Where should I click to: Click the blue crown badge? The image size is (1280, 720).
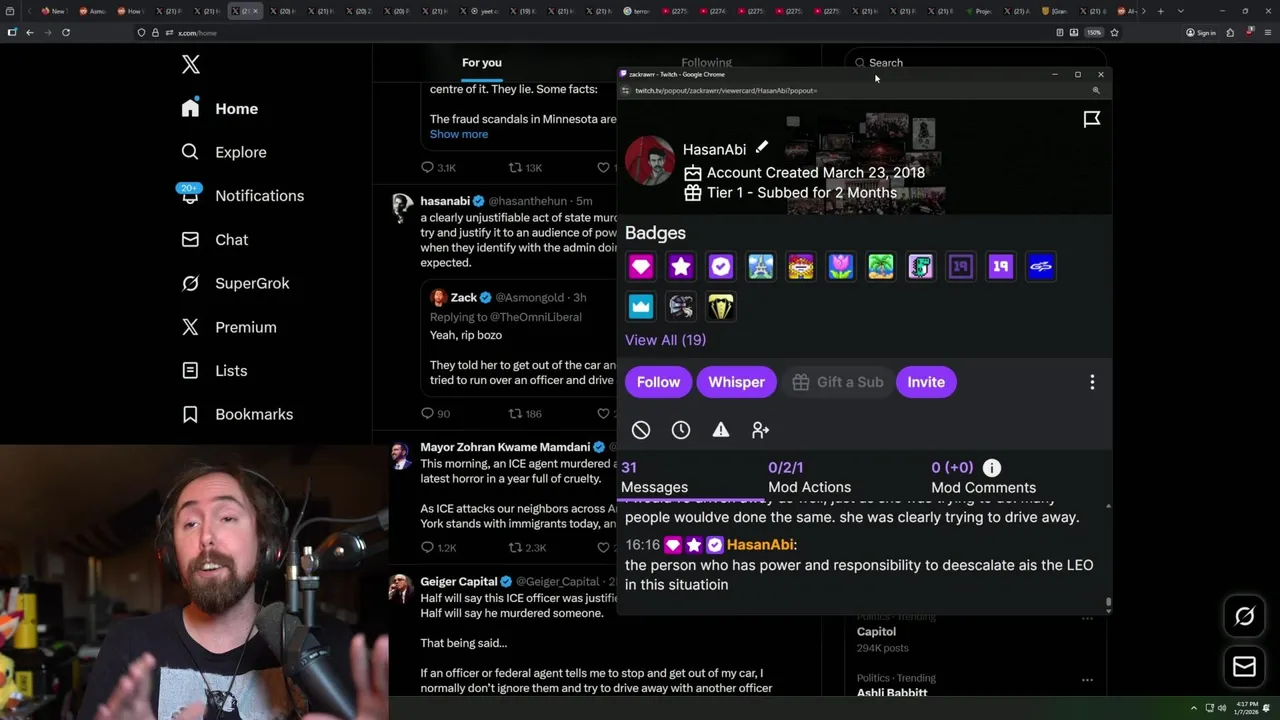(x=641, y=307)
